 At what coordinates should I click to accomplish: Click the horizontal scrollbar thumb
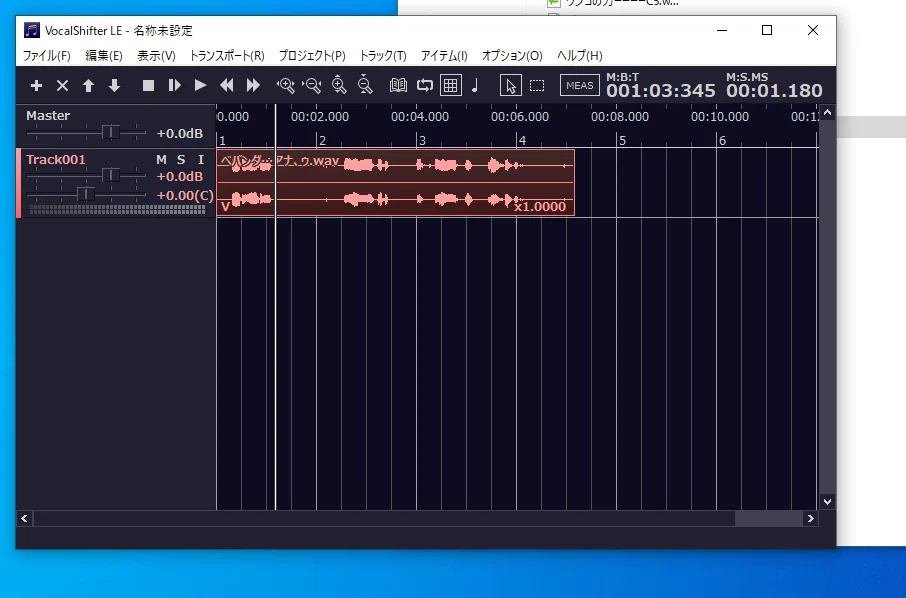384,518
